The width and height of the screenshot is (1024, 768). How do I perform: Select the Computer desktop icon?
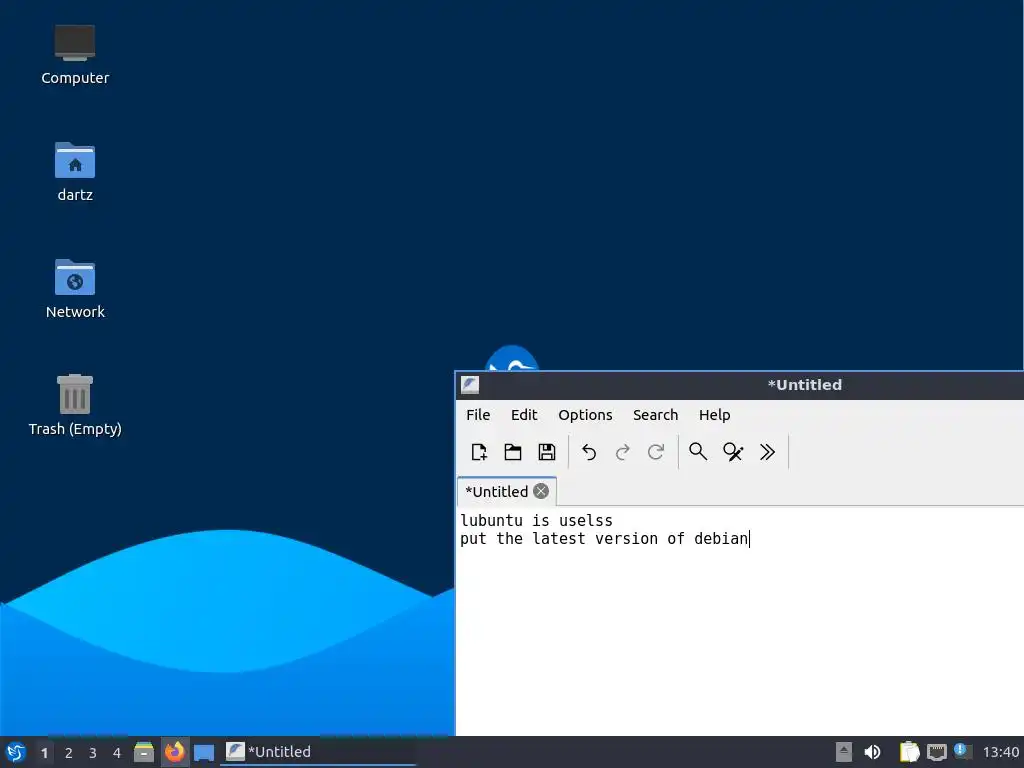[x=75, y=55]
